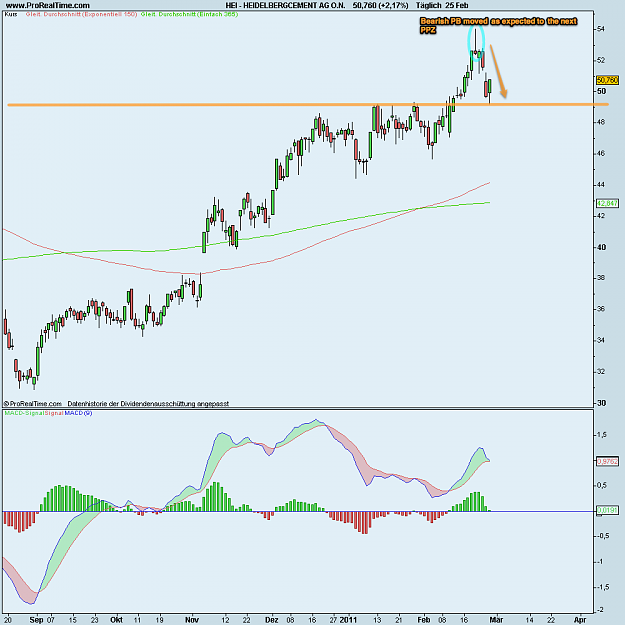Screen dimensions: 625x625
Task: Click the 30 price axis label
Action: pos(601,403)
